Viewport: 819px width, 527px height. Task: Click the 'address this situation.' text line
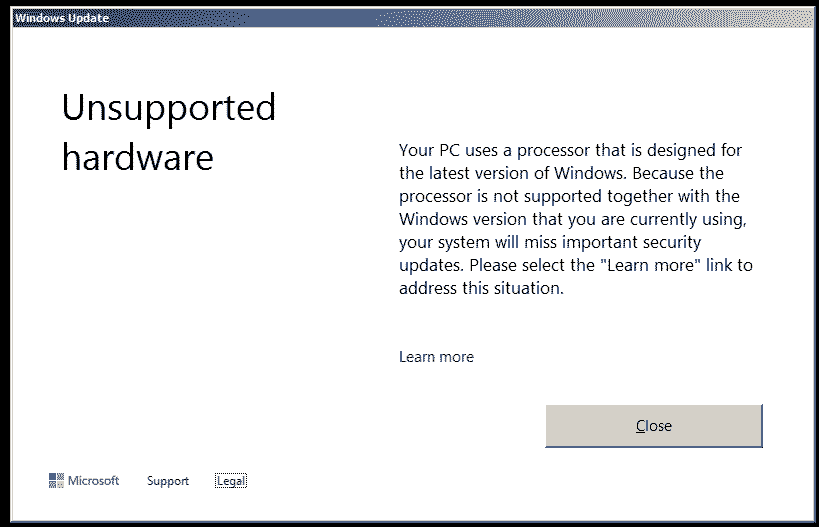click(x=481, y=289)
